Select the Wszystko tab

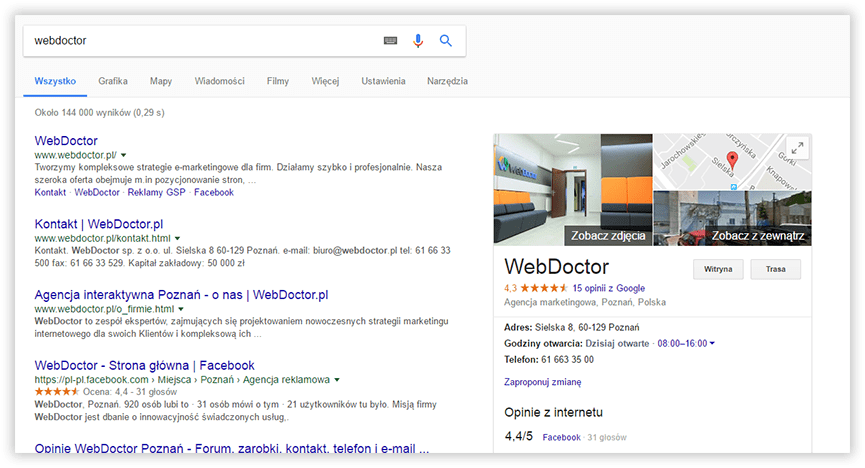point(55,81)
